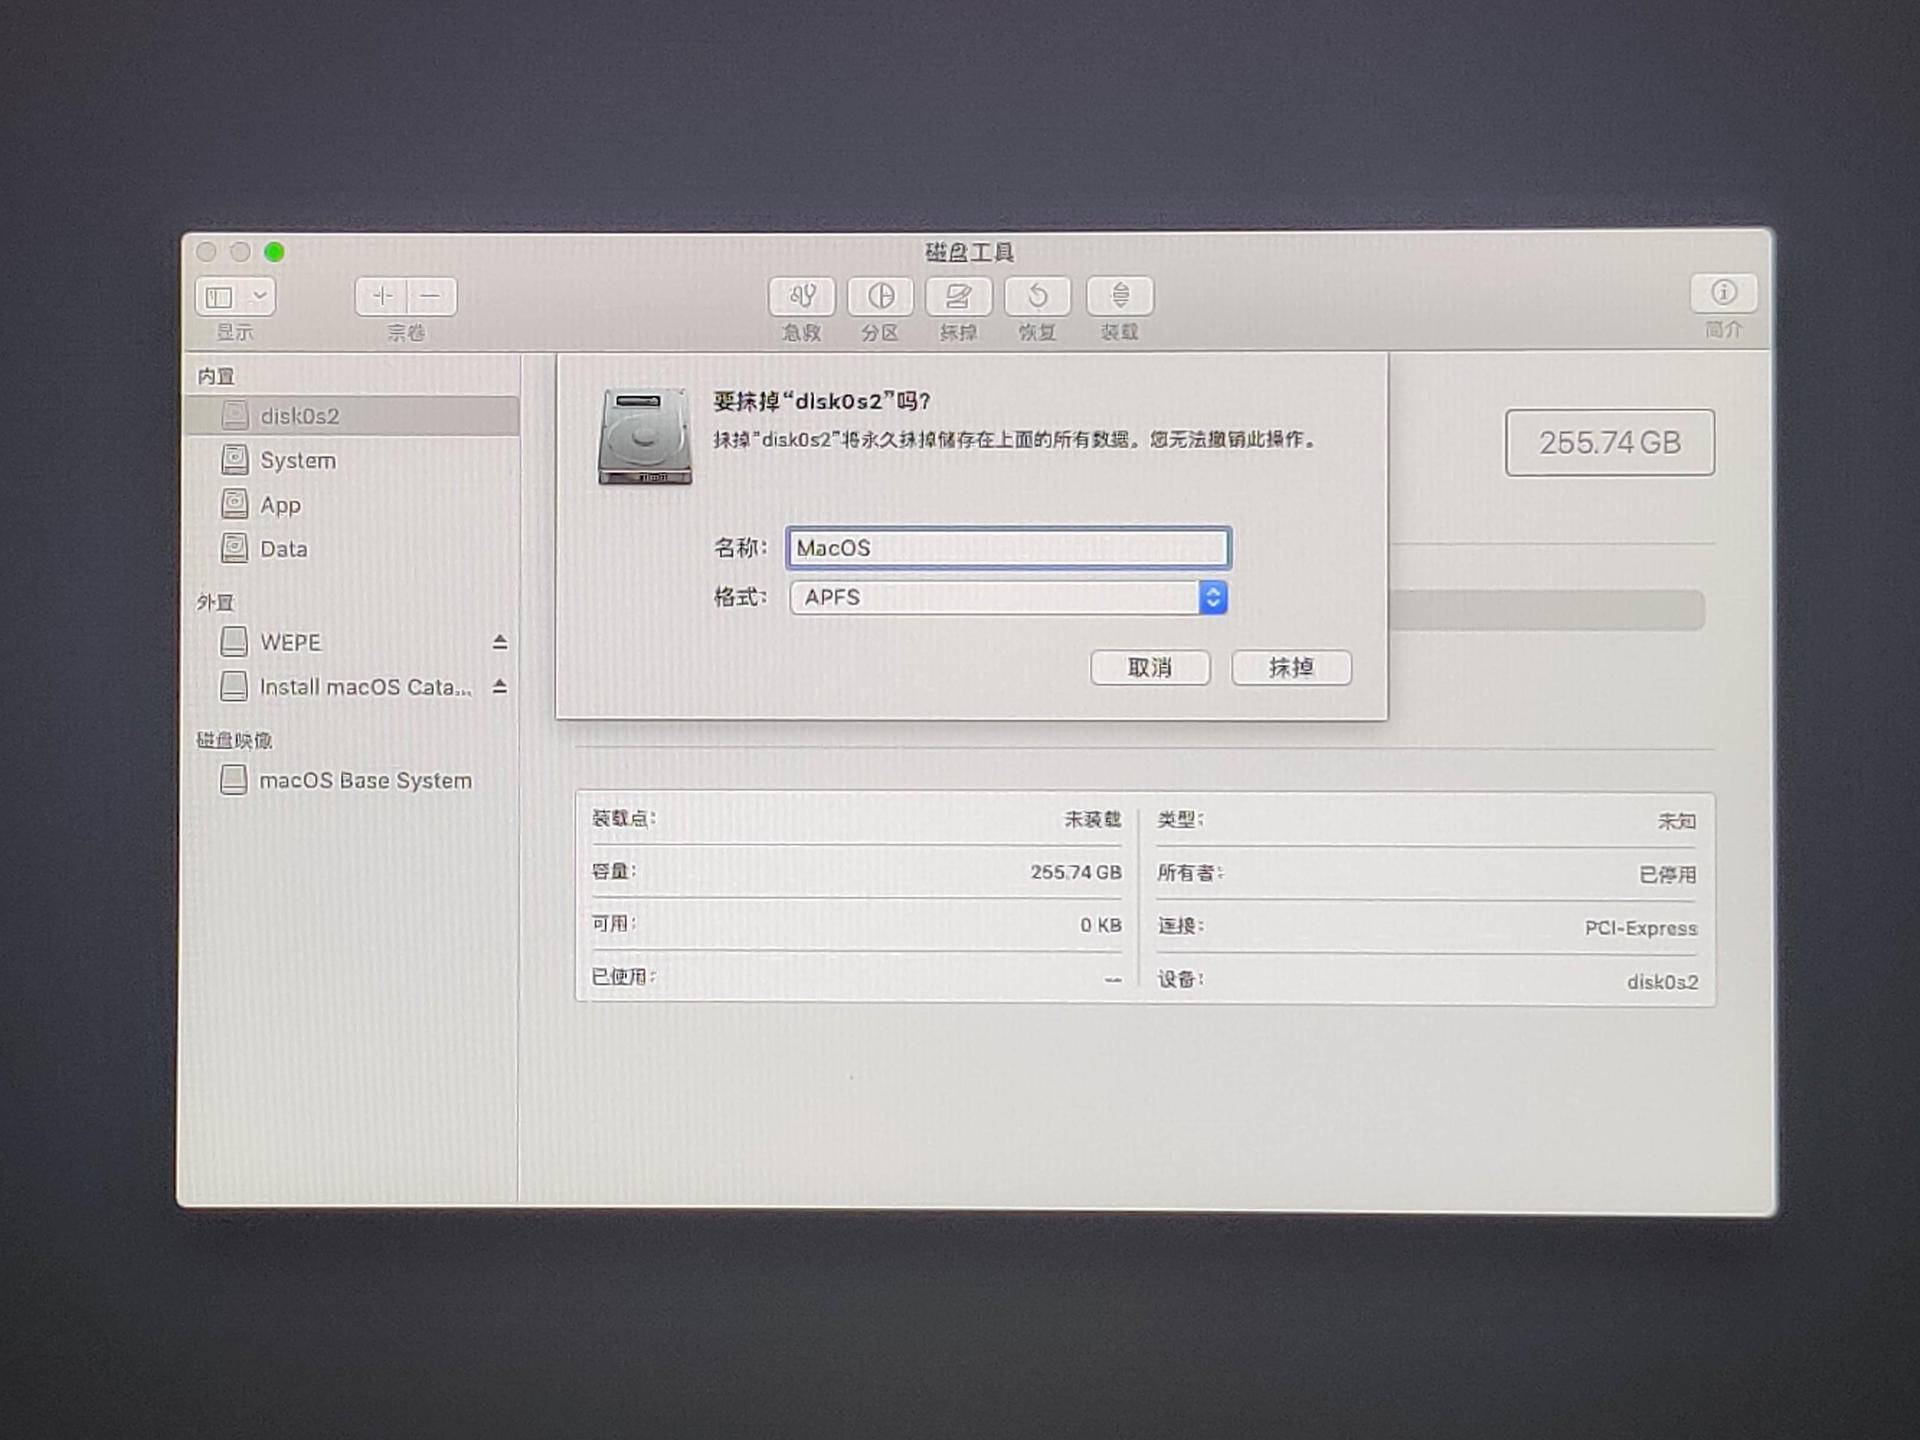Click the hard drive icon in dialog
Screen dimensions: 1920x1440
point(645,437)
